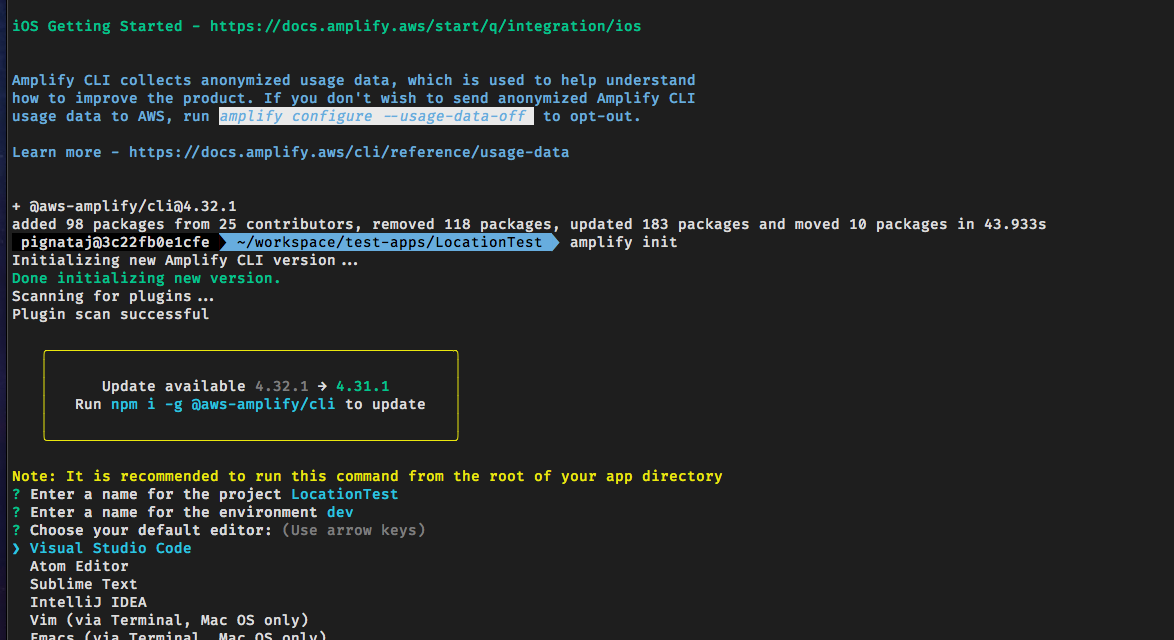Choose Vim (via Terminal, Mac OS only)
1174x640 pixels.
click(169, 620)
